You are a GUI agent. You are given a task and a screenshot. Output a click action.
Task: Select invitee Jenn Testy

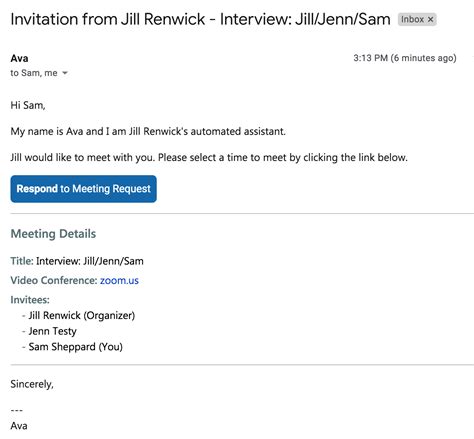click(x=53, y=331)
